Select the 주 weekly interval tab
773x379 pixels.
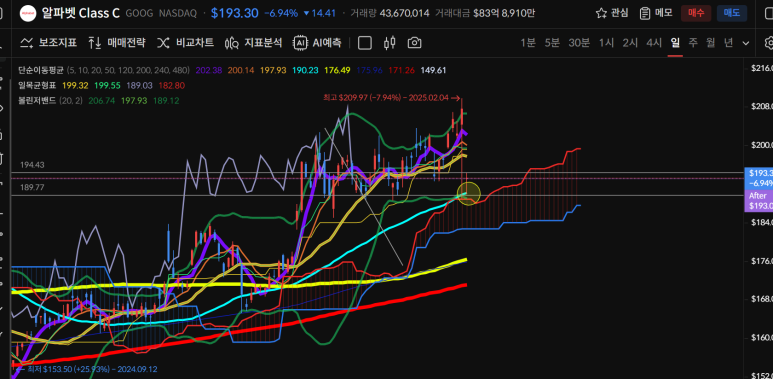point(693,43)
